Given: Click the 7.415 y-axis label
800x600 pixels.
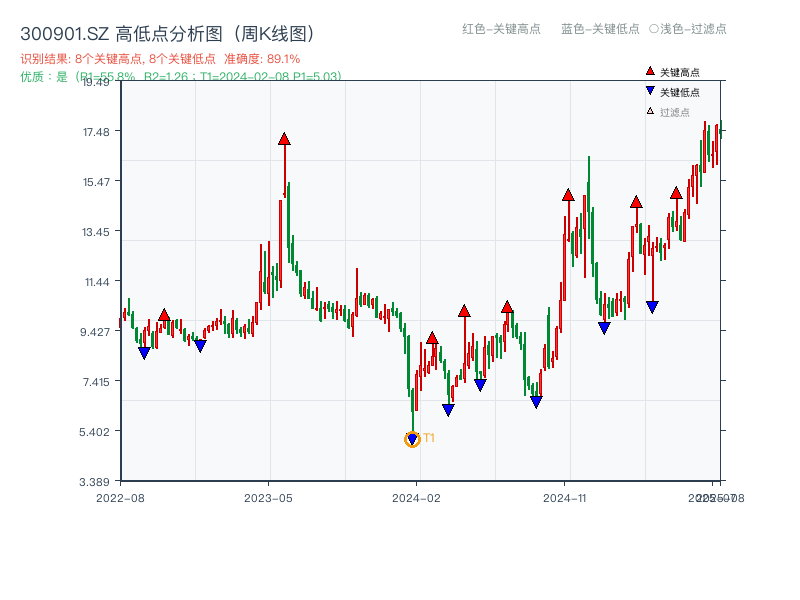Looking at the screenshot, I should coord(96,382).
